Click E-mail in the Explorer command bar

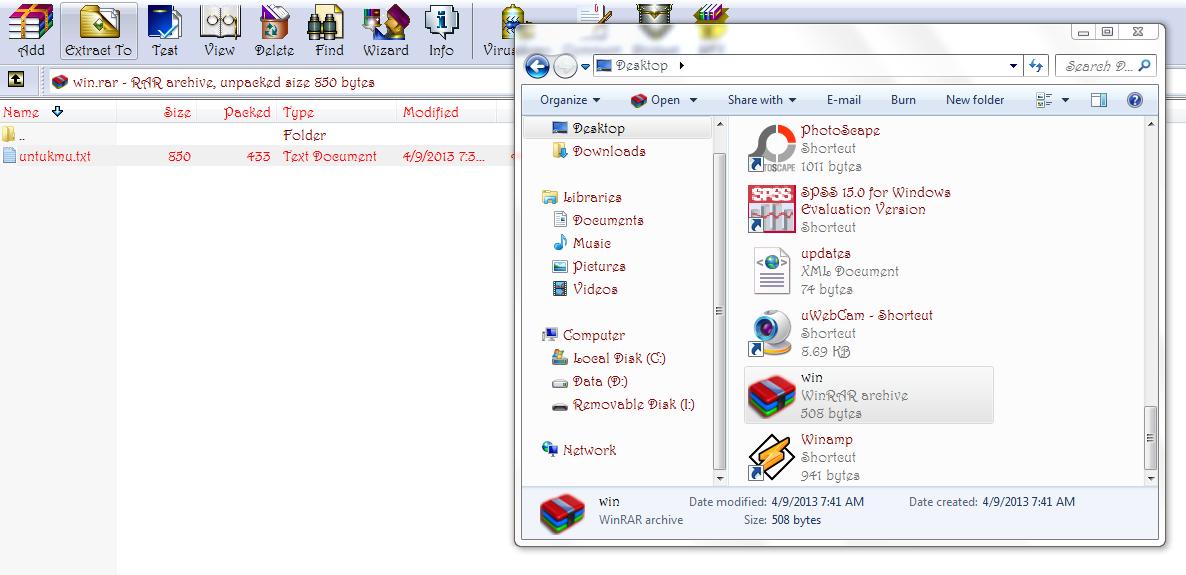tap(843, 100)
